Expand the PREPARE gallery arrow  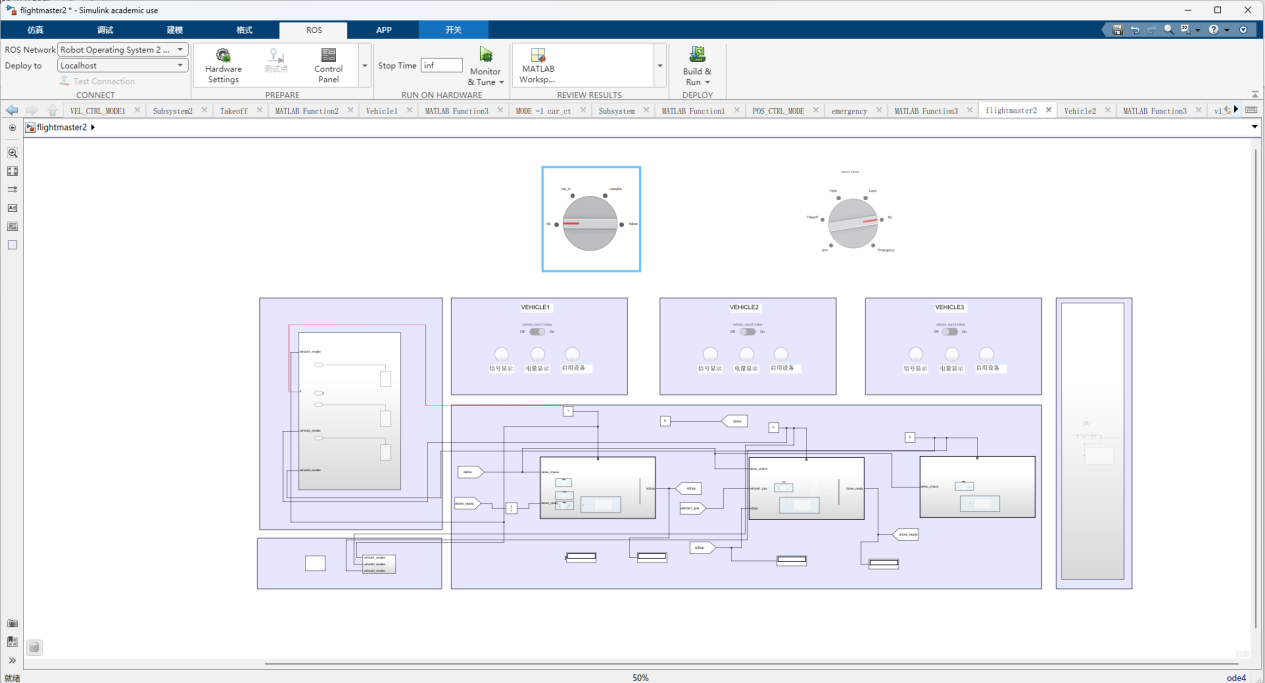(x=364, y=66)
